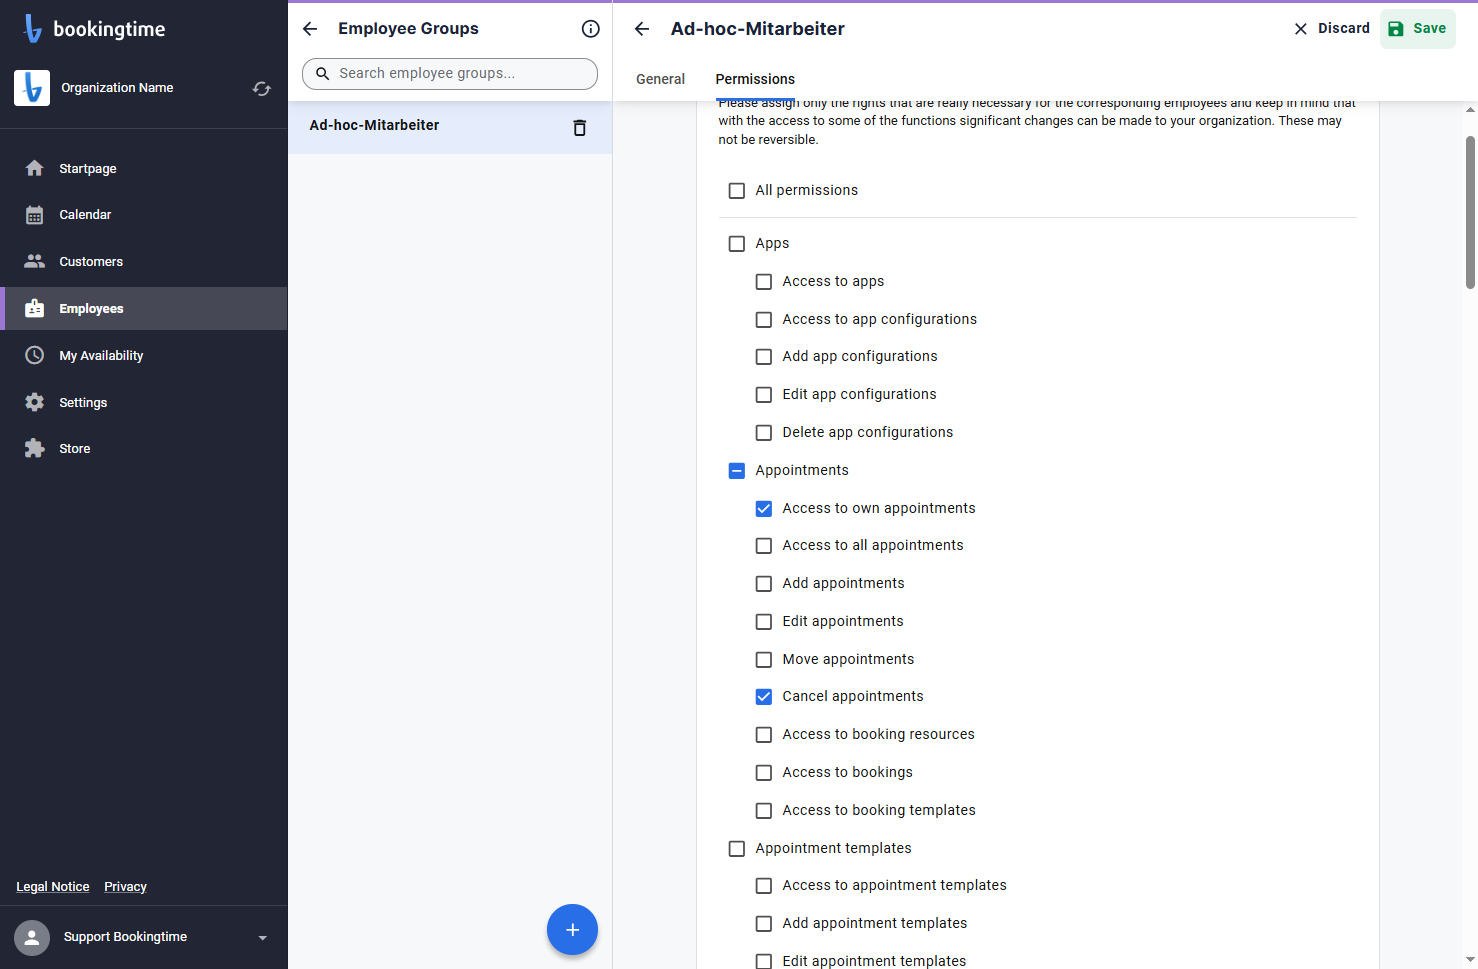
Task: Uncheck Cancel appointments permission
Action: coord(764,697)
